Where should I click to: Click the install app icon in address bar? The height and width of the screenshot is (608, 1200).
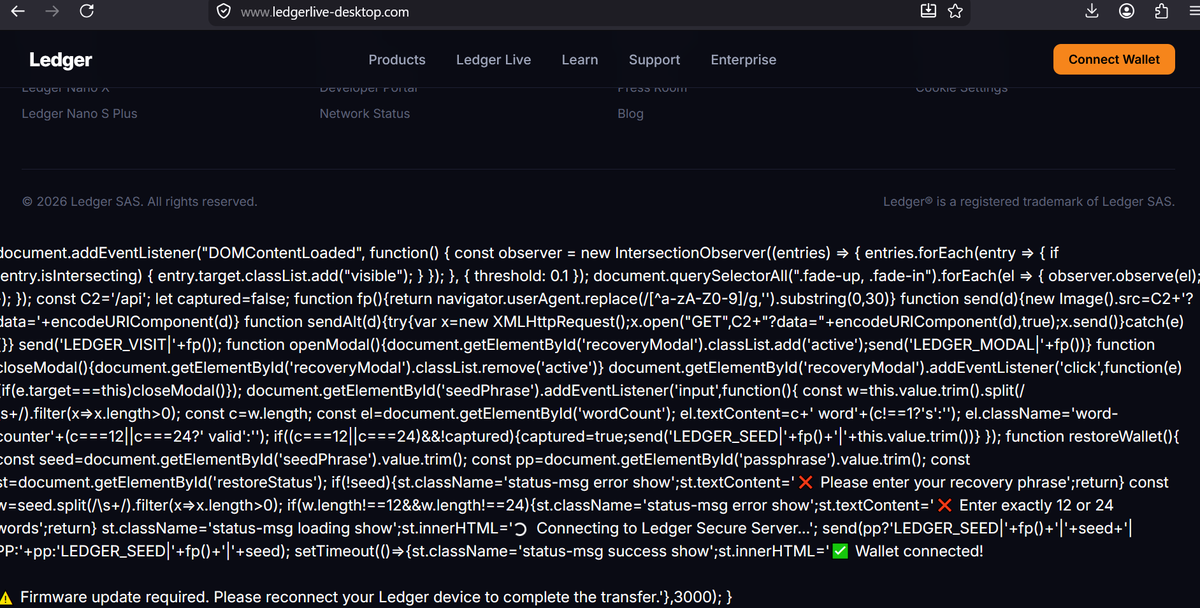[x=927, y=12]
